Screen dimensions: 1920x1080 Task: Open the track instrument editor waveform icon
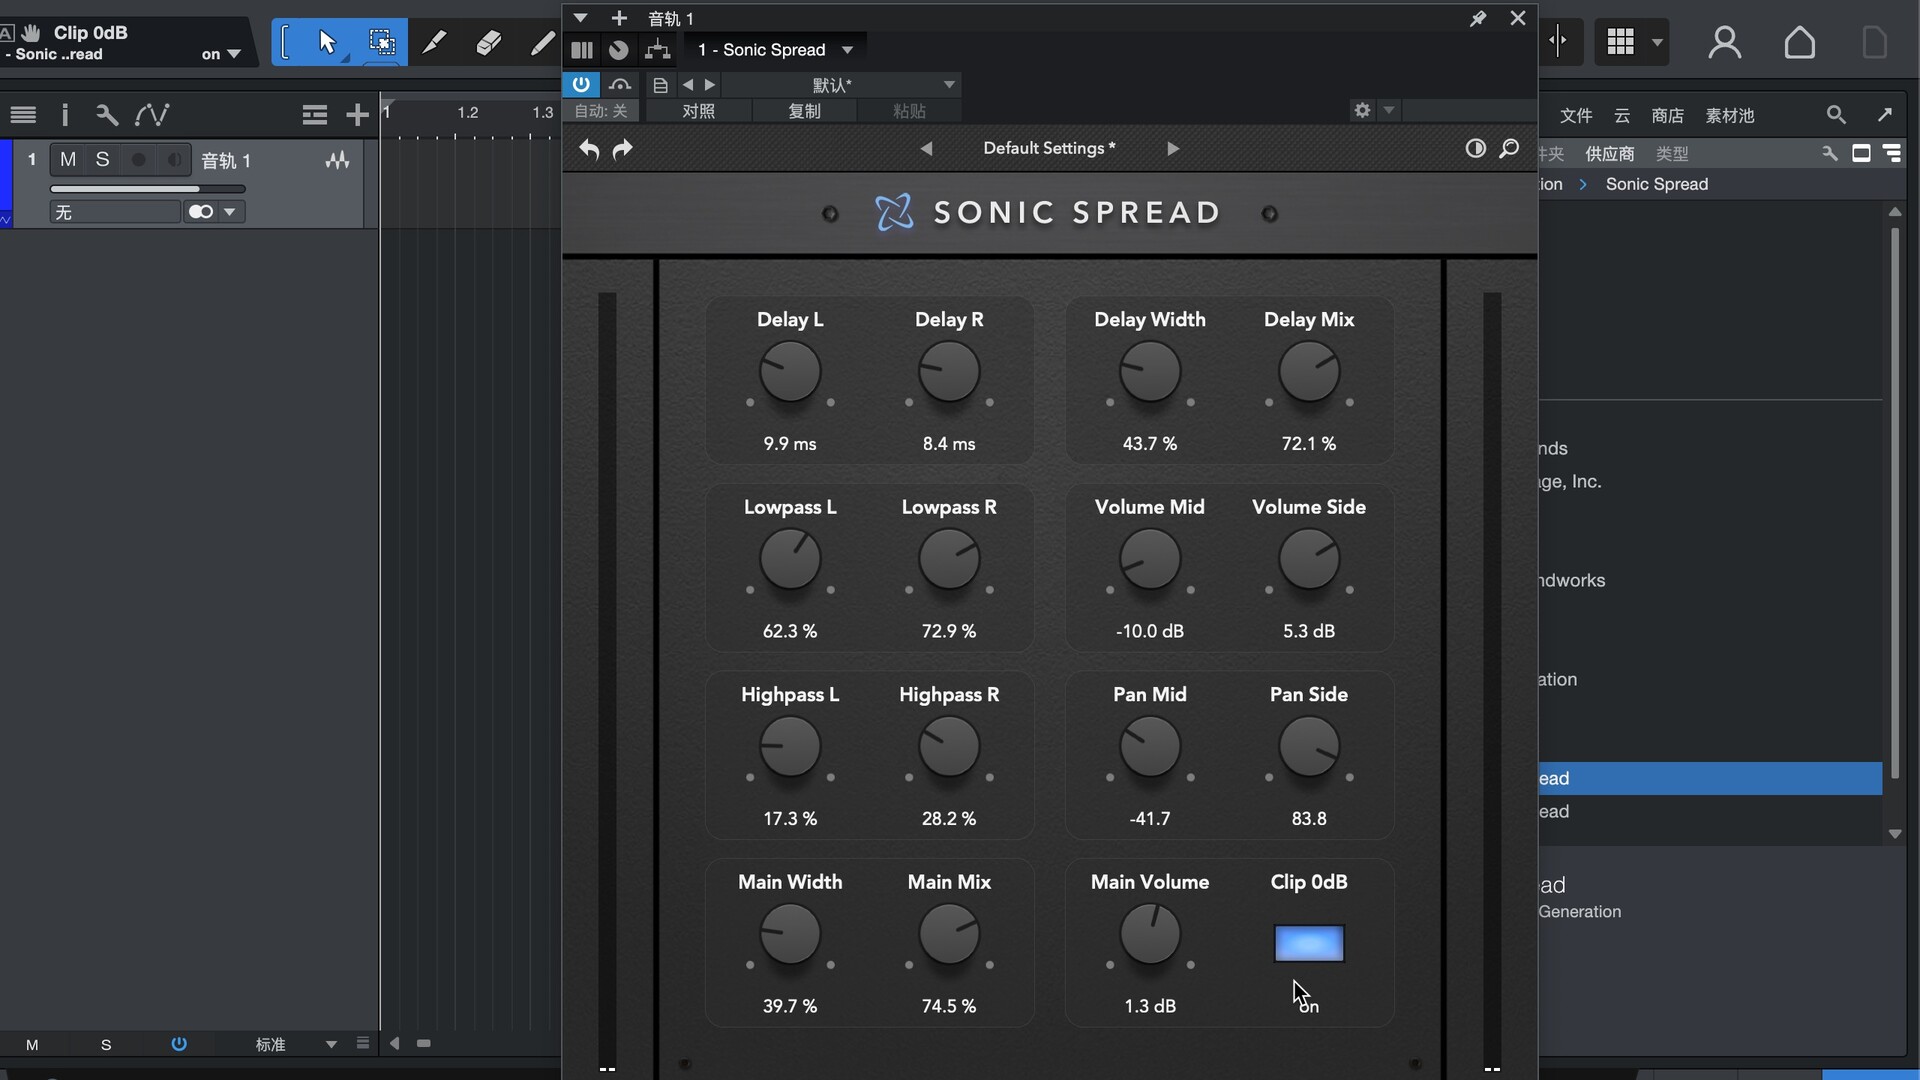[x=337, y=160]
